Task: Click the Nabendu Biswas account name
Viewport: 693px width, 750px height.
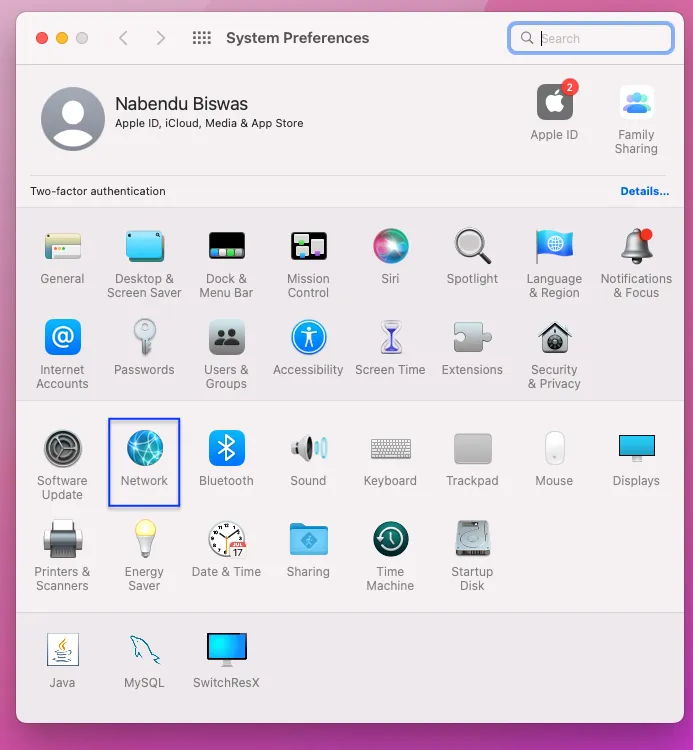Action: click(x=182, y=104)
